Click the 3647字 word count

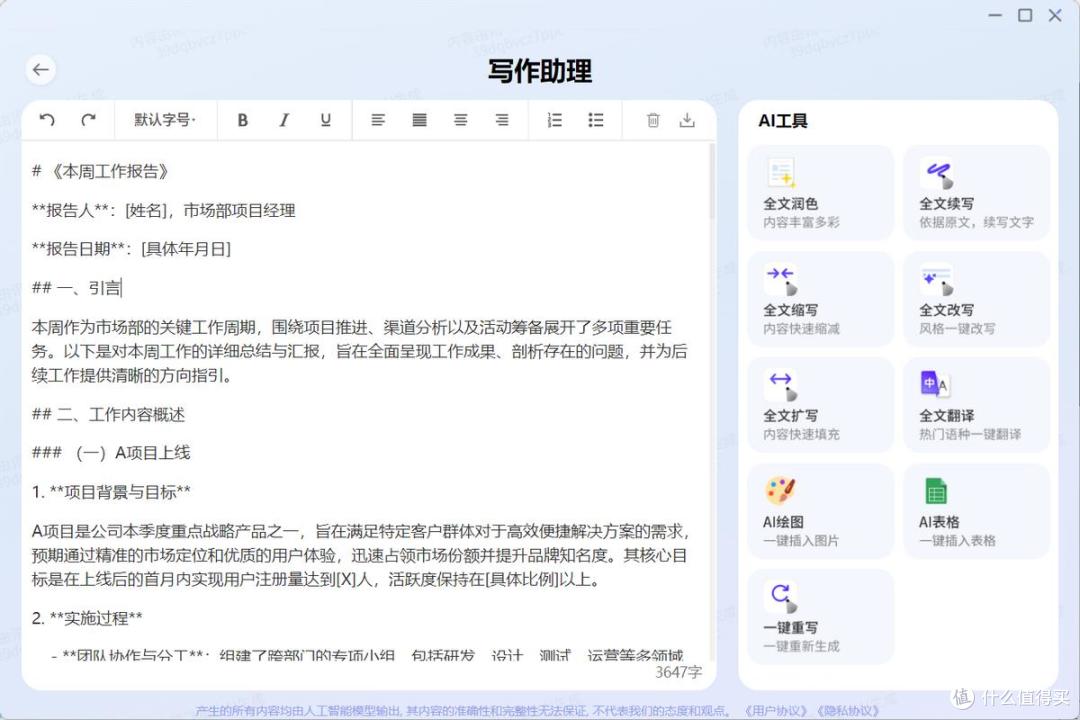678,672
